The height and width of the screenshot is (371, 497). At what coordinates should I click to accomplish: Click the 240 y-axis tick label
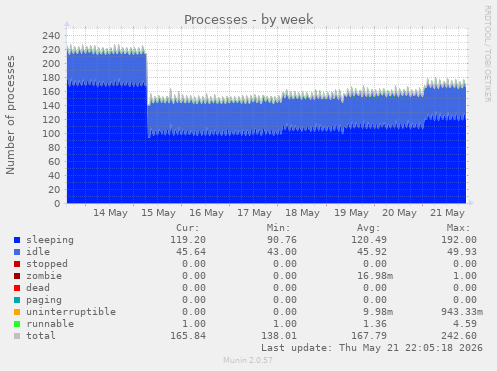[51, 35]
